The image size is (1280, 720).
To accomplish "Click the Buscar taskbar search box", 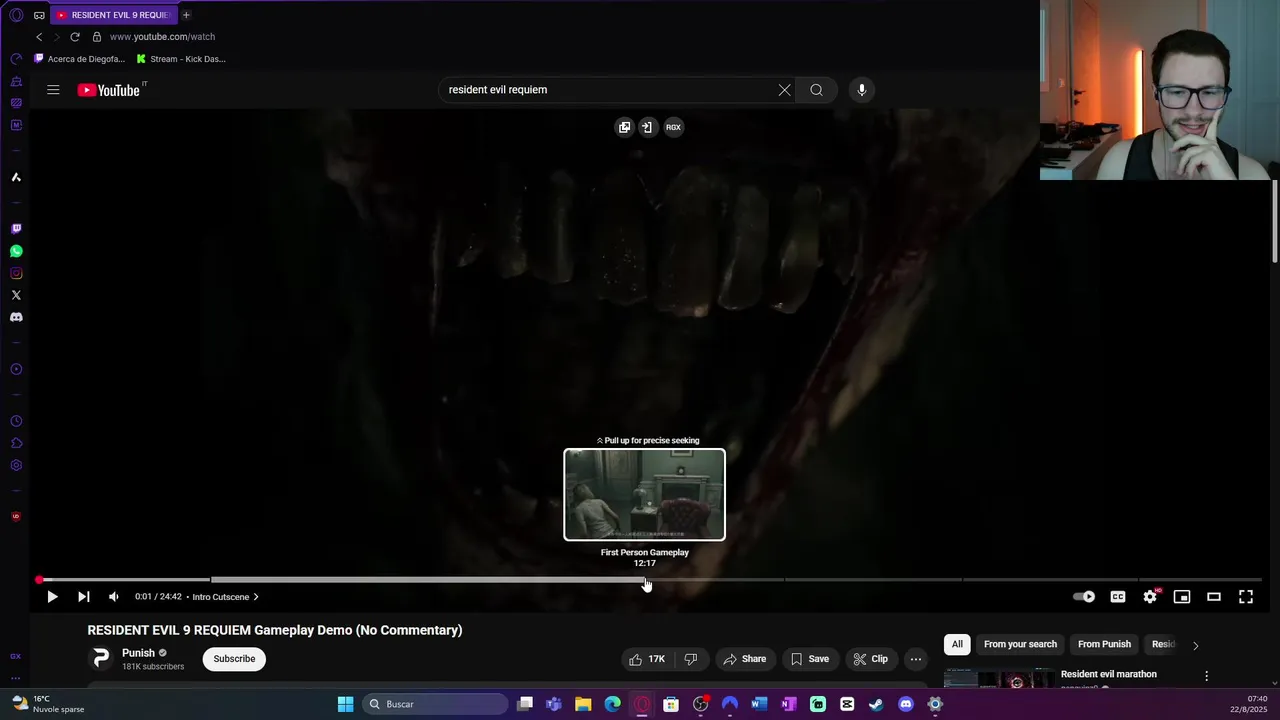I will [434, 704].
